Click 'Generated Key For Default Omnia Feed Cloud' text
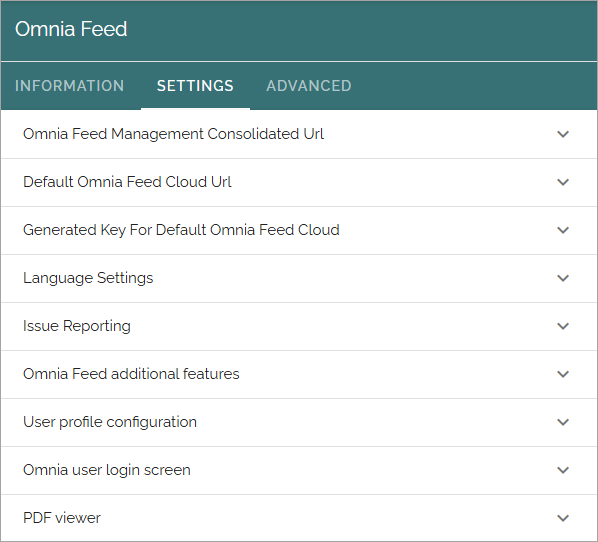 pos(181,230)
